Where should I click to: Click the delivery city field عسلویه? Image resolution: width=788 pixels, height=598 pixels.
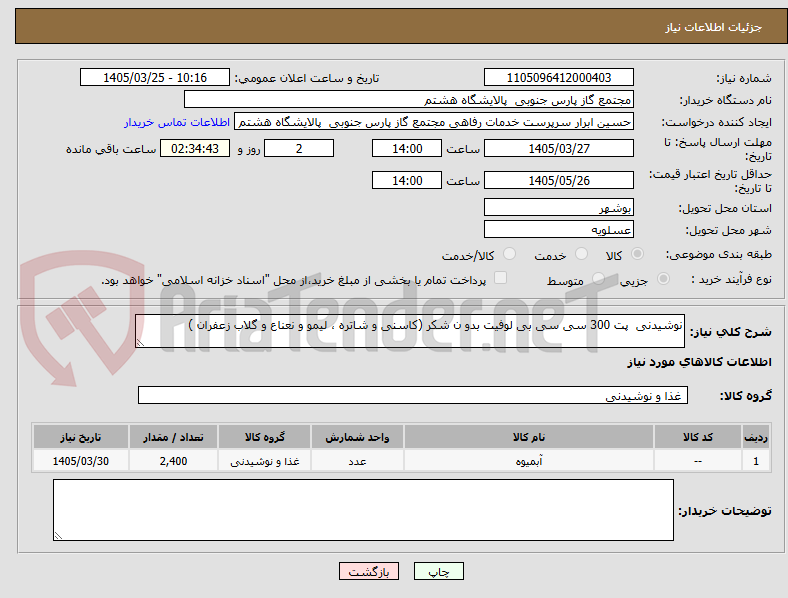tap(559, 230)
